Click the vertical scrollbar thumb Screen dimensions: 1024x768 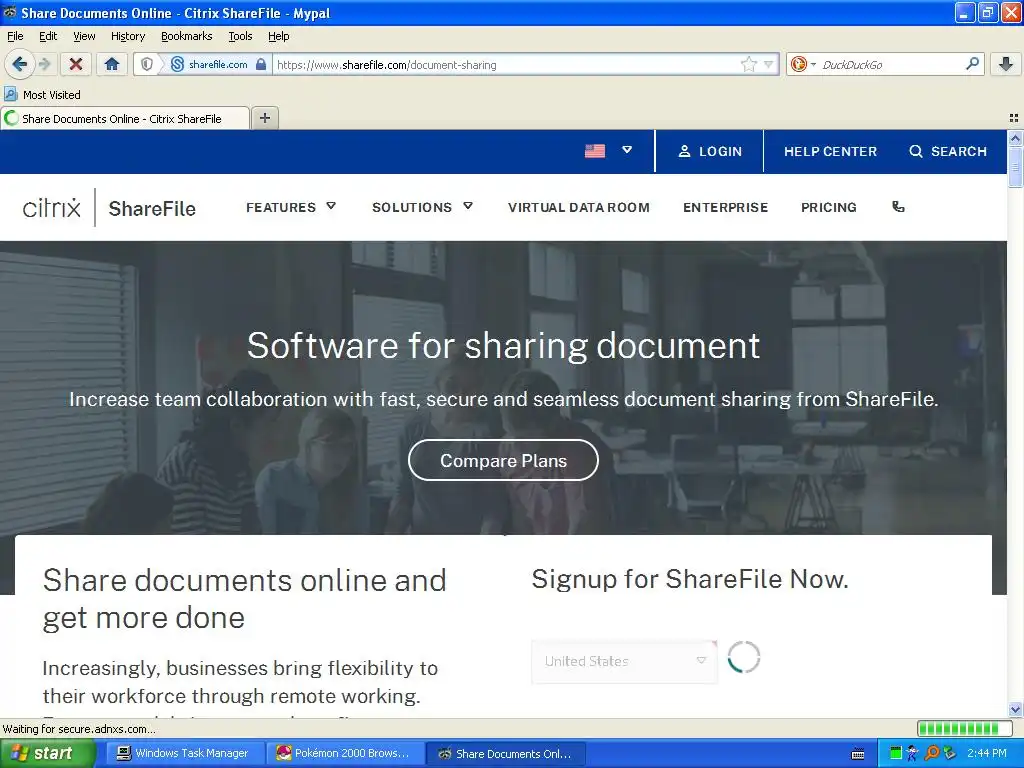coord(1015,167)
